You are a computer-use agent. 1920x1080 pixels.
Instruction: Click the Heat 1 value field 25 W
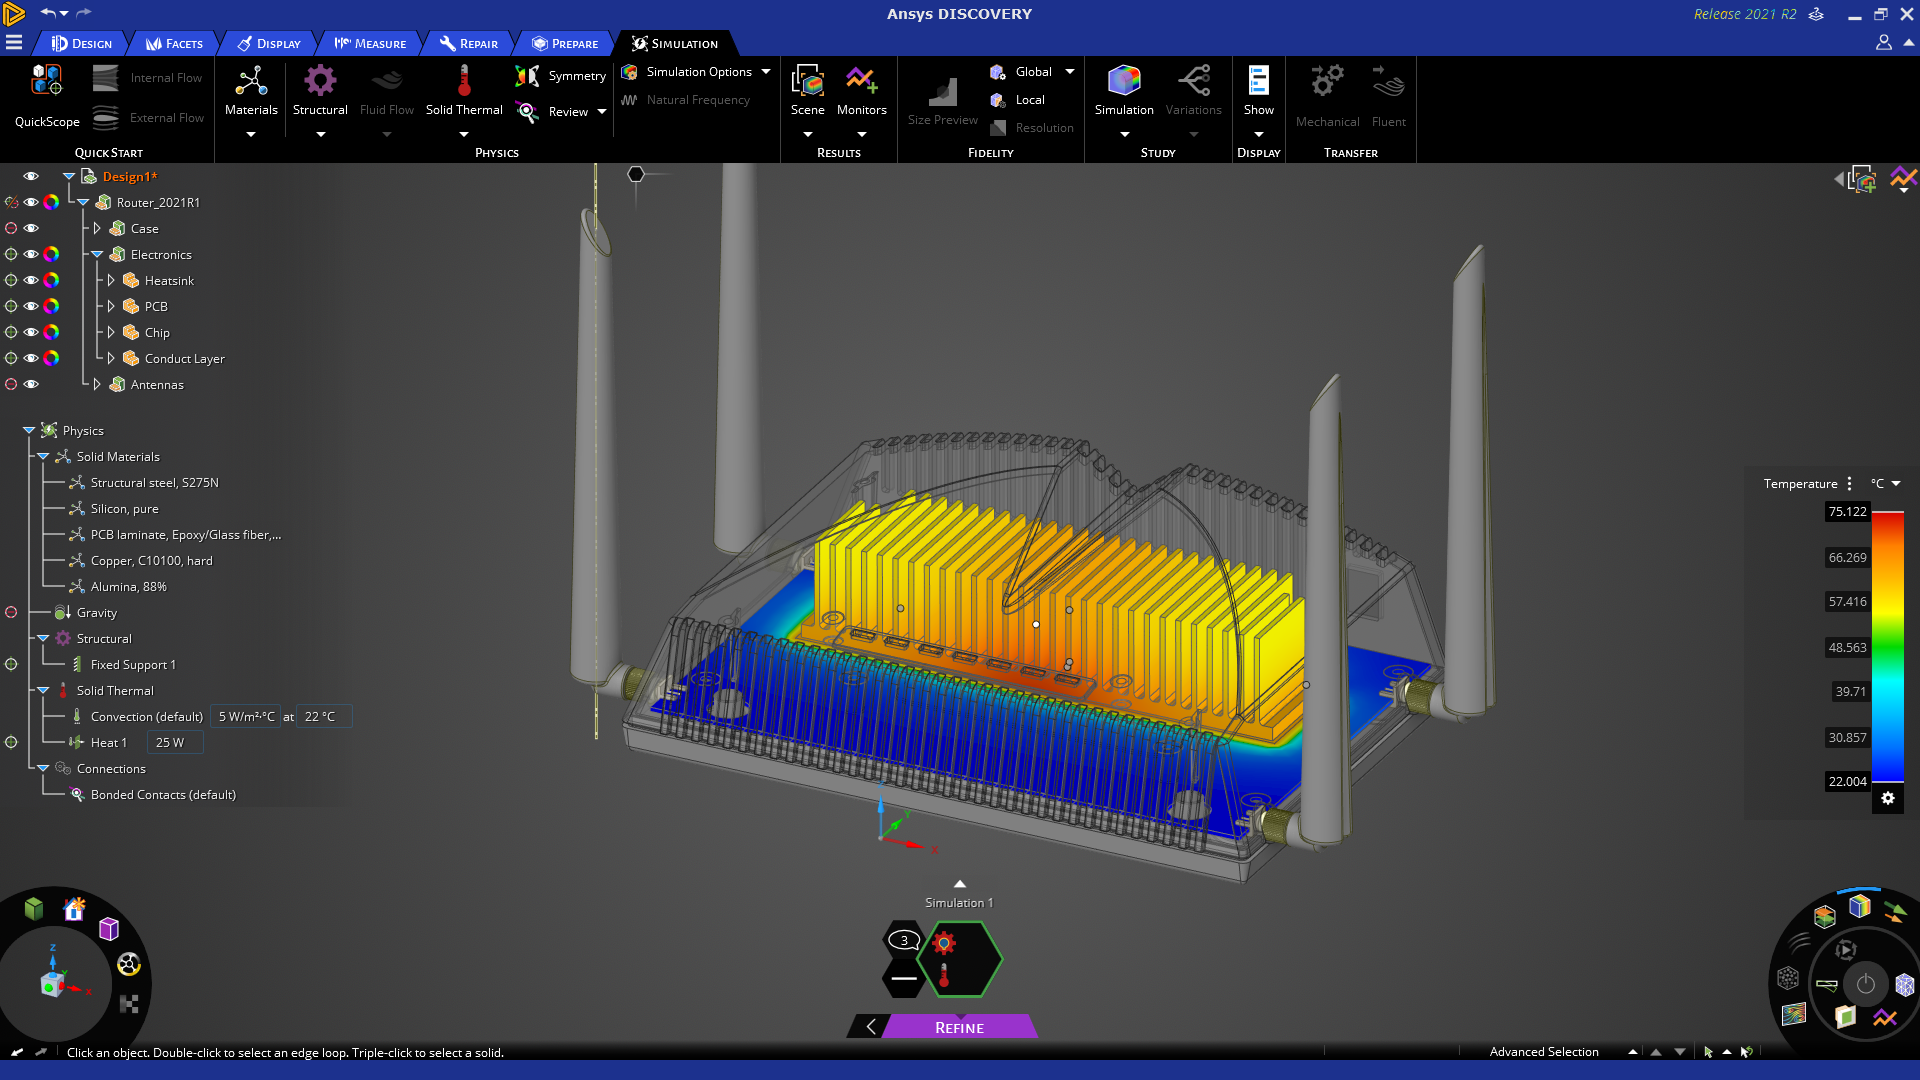coord(174,743)
